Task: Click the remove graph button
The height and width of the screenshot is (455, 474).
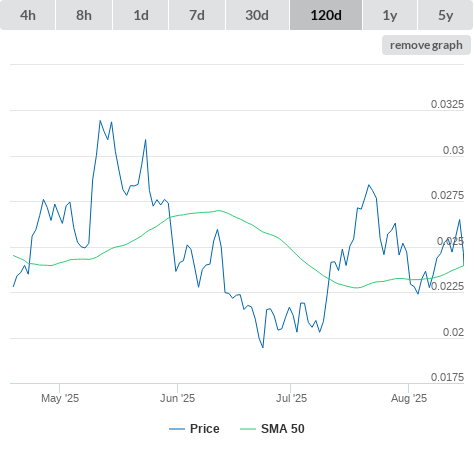Action: click(426, 45)
